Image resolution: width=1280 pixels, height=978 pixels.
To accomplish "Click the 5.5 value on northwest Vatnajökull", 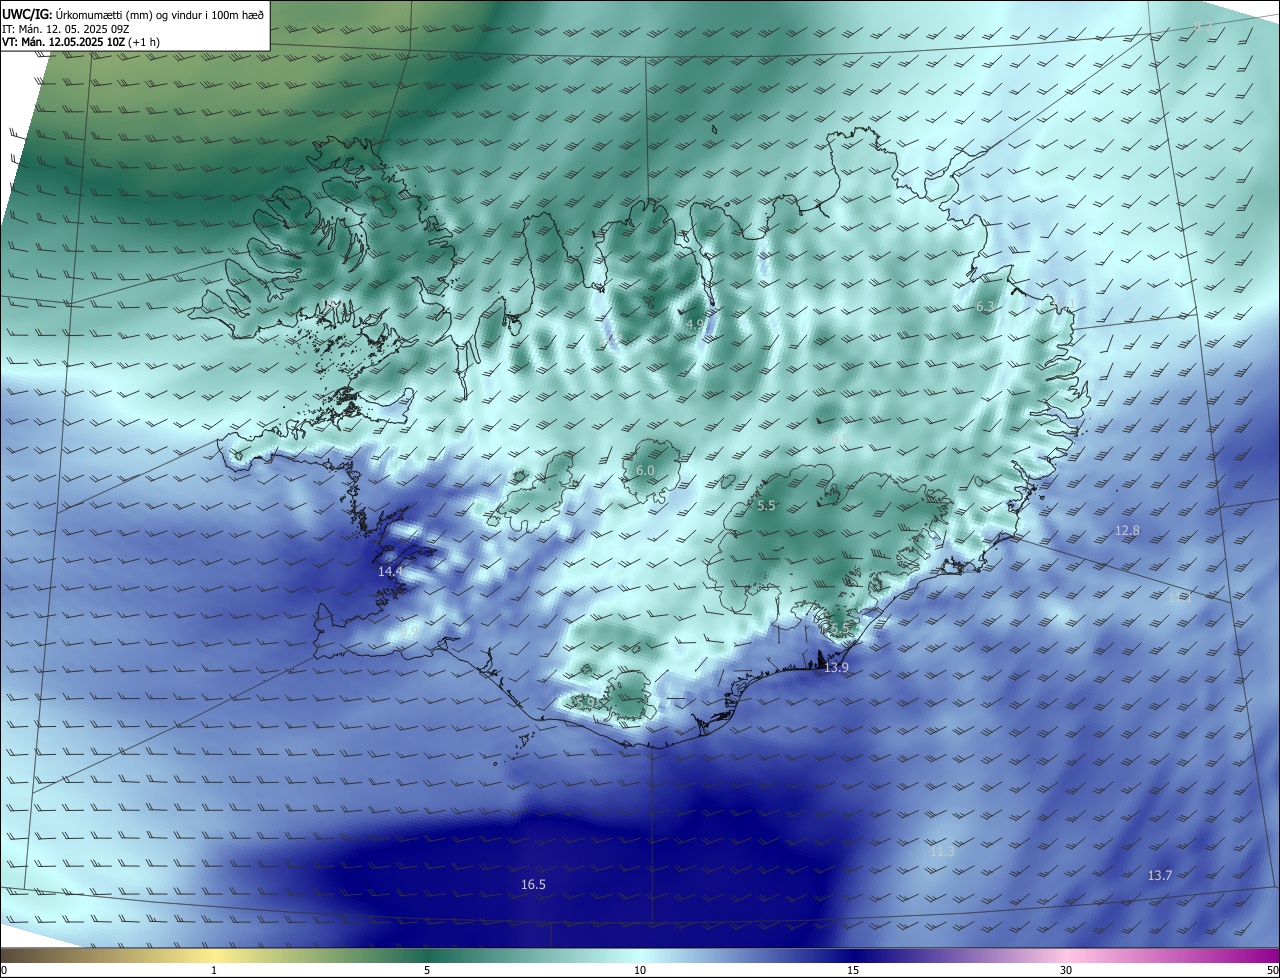I will tap(766, 506).
